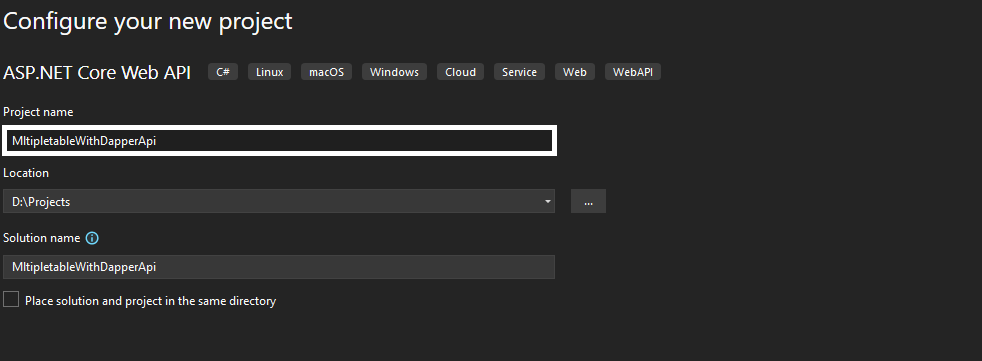Click the Project name label
The width and height of the screenshot is (982, 361).
(x=38, y=112)
